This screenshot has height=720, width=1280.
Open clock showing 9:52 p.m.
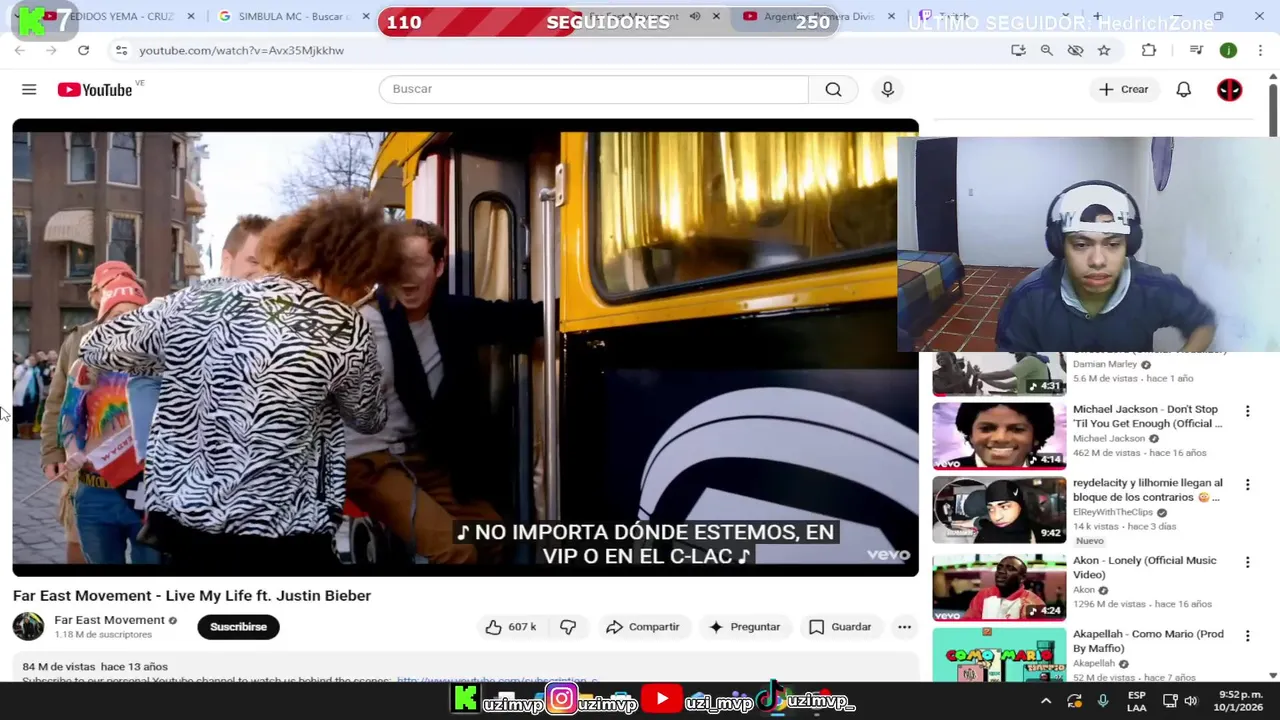tap(1240, 701)
